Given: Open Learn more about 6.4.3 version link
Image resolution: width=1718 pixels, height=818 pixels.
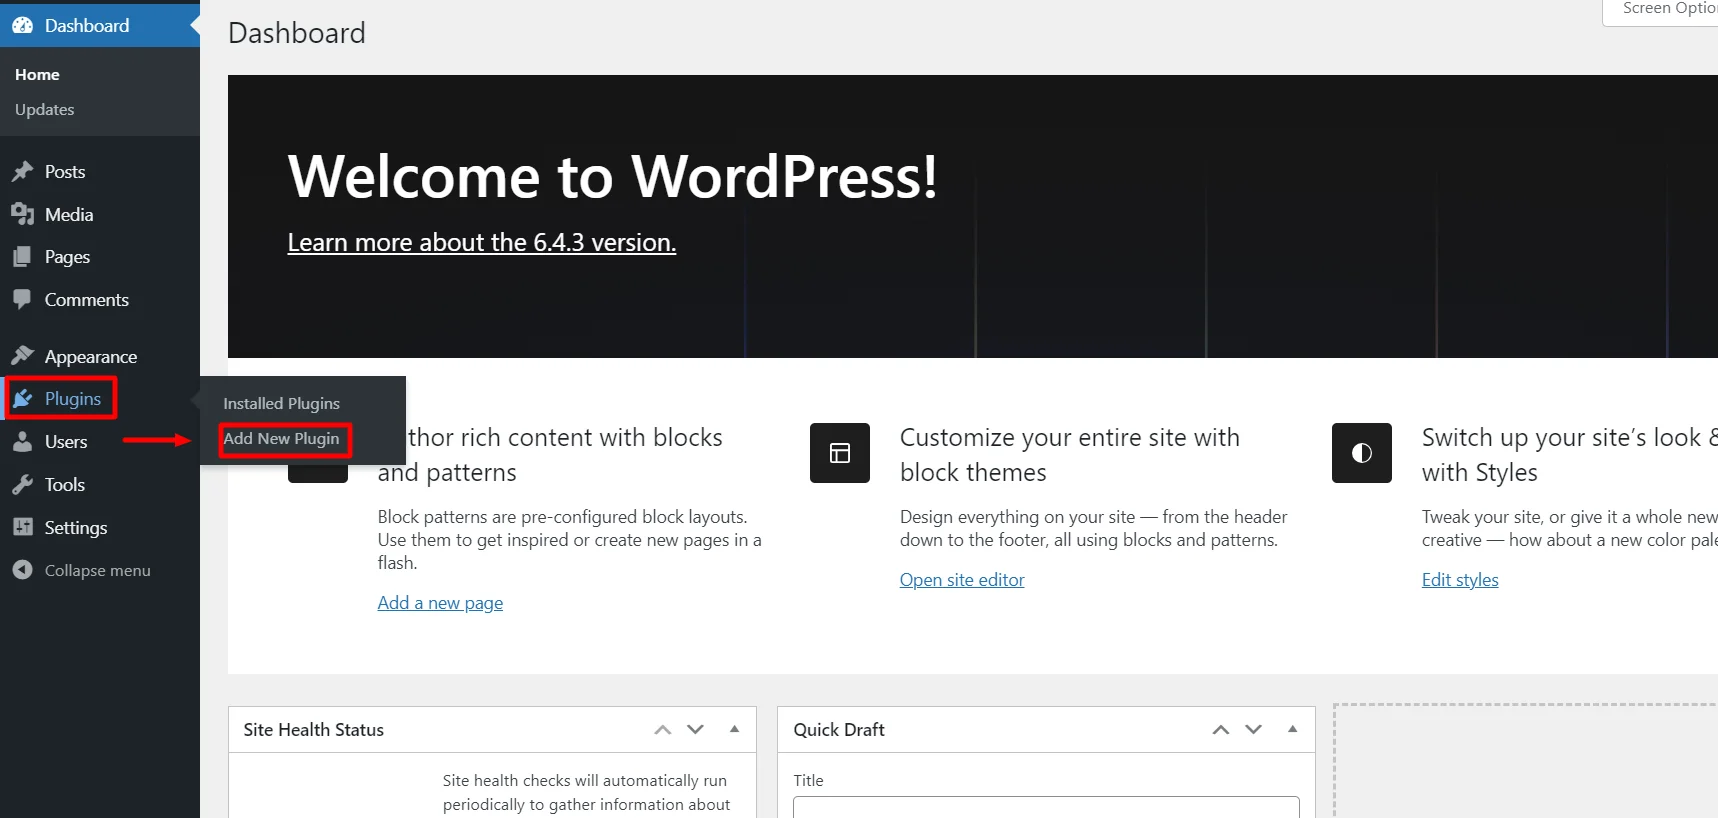Looking at the screenshot, I should click(x=482, y=243).
